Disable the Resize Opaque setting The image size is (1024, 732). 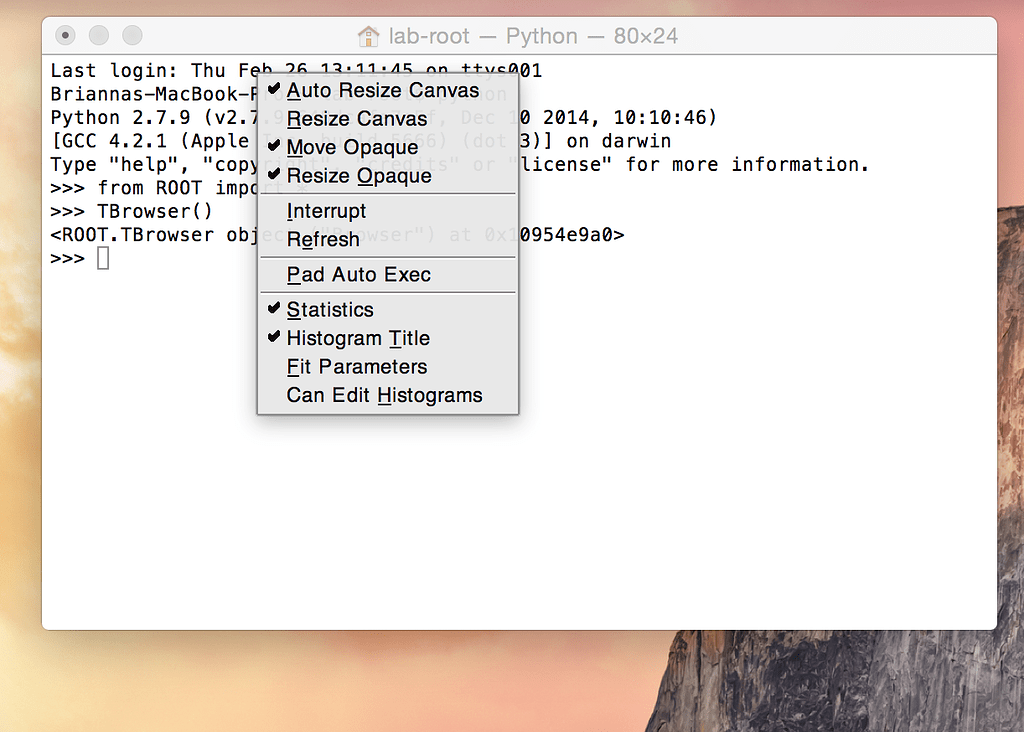pos(359,176)
